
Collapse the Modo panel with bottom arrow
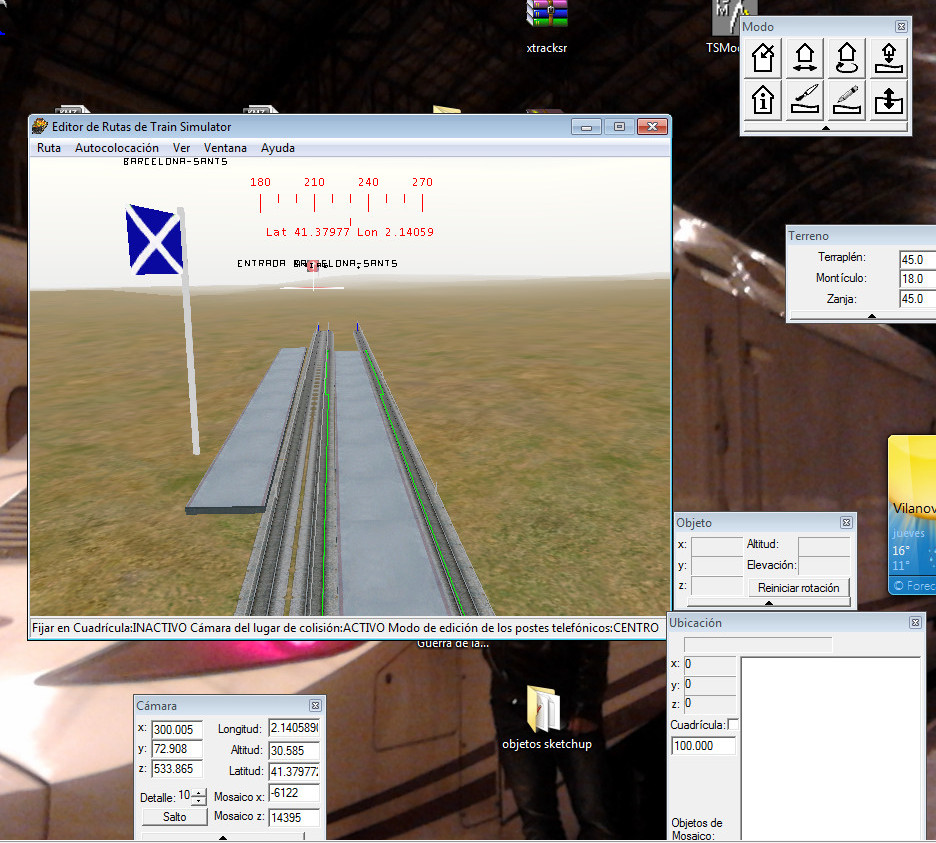825,128
